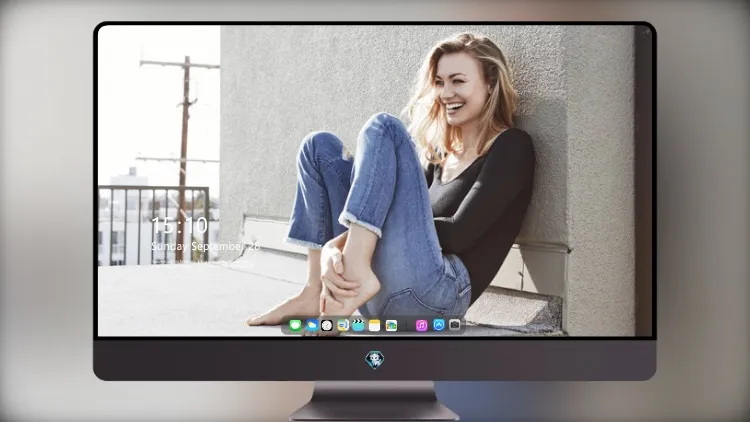Open the Photos gallery icon in dock
The image size is (750, 422).
(x=391, y=325)
